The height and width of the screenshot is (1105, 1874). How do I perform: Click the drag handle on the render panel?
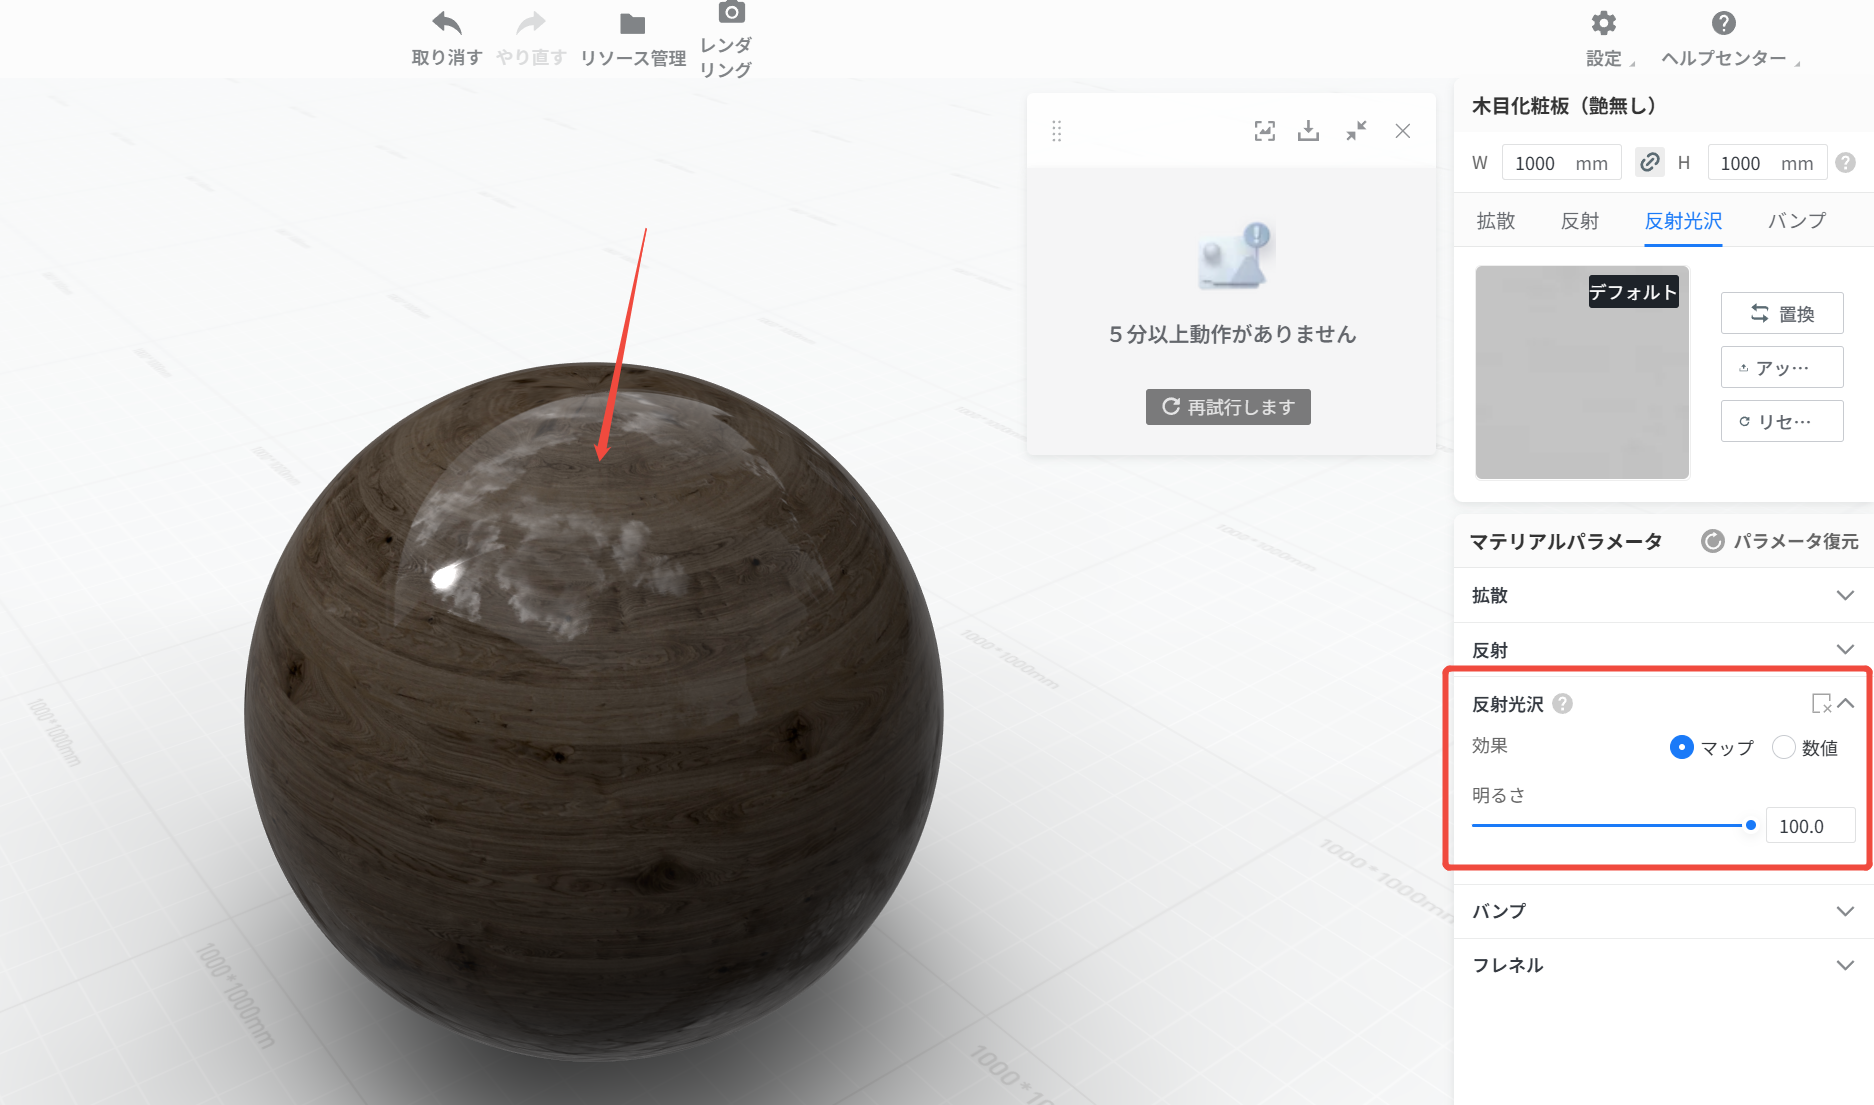click(x=1057, y=131)
